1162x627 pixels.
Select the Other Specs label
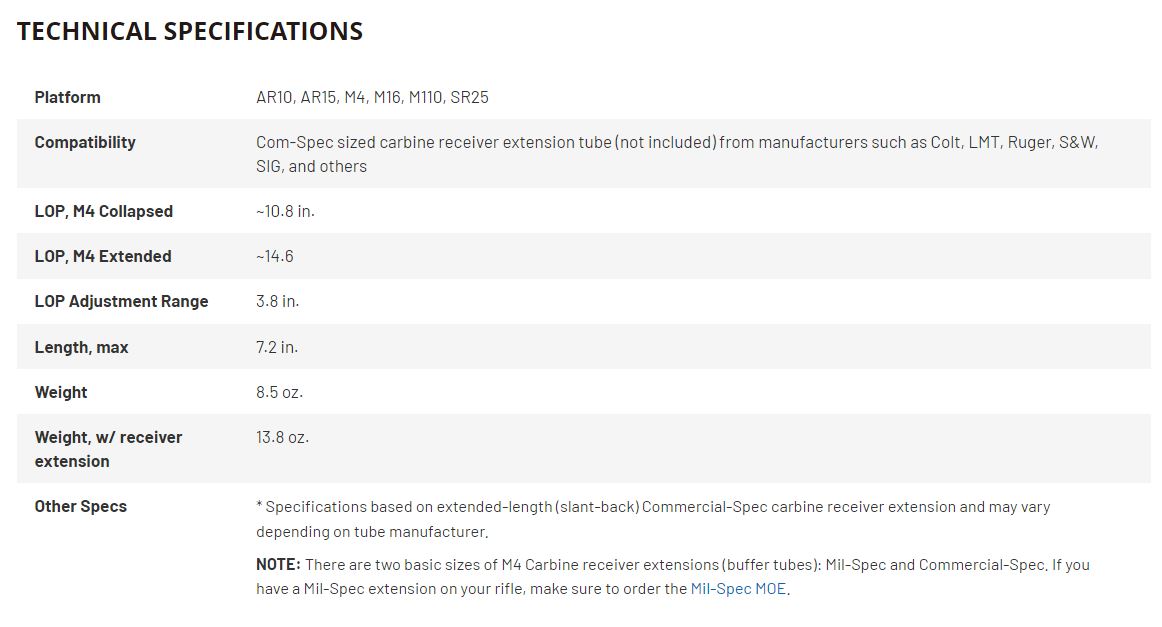coord(81,506)
